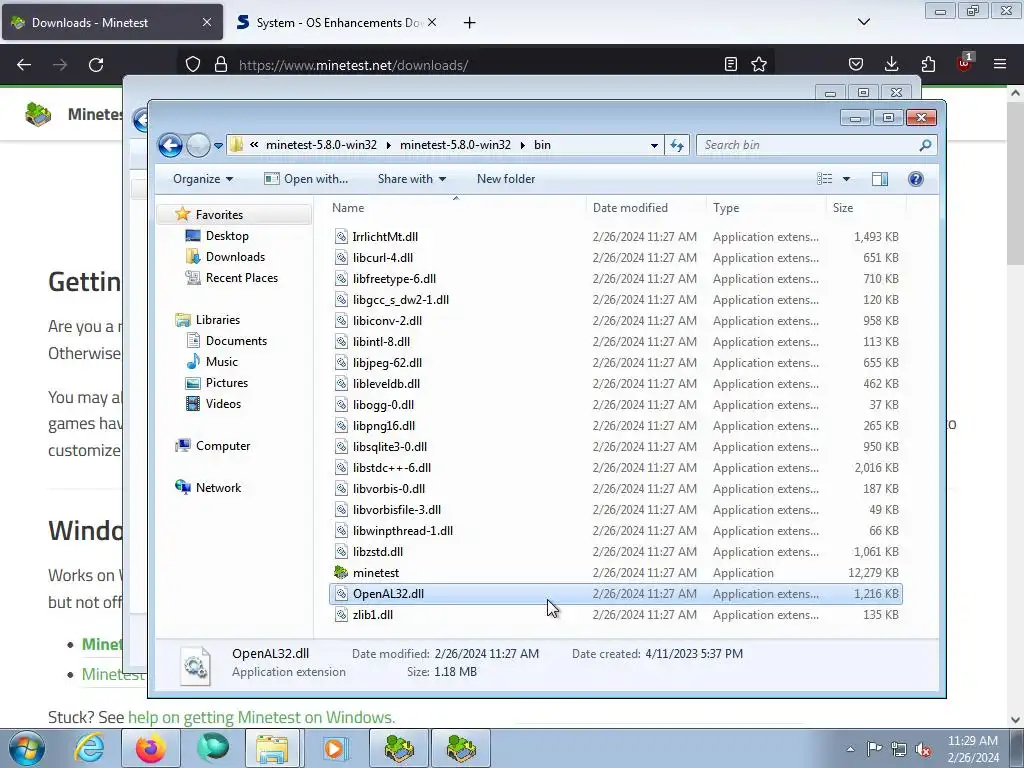Toggle the preview pane button
This screenshot has height=768, width=1024.
tap(880, 179)
